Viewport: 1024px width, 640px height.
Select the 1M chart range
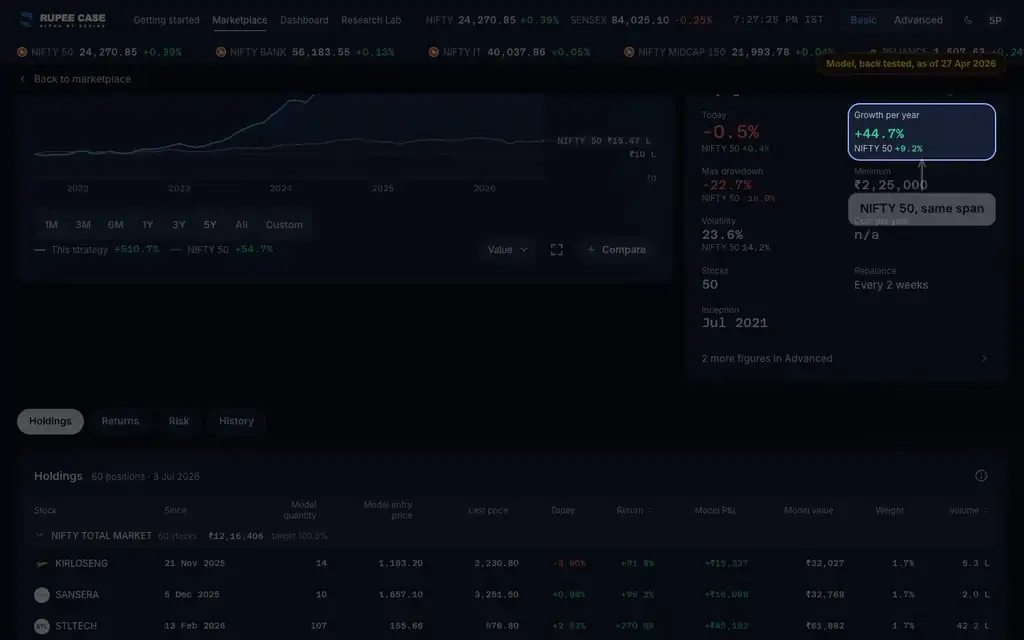pyautogui.click(x=51, y=225)
